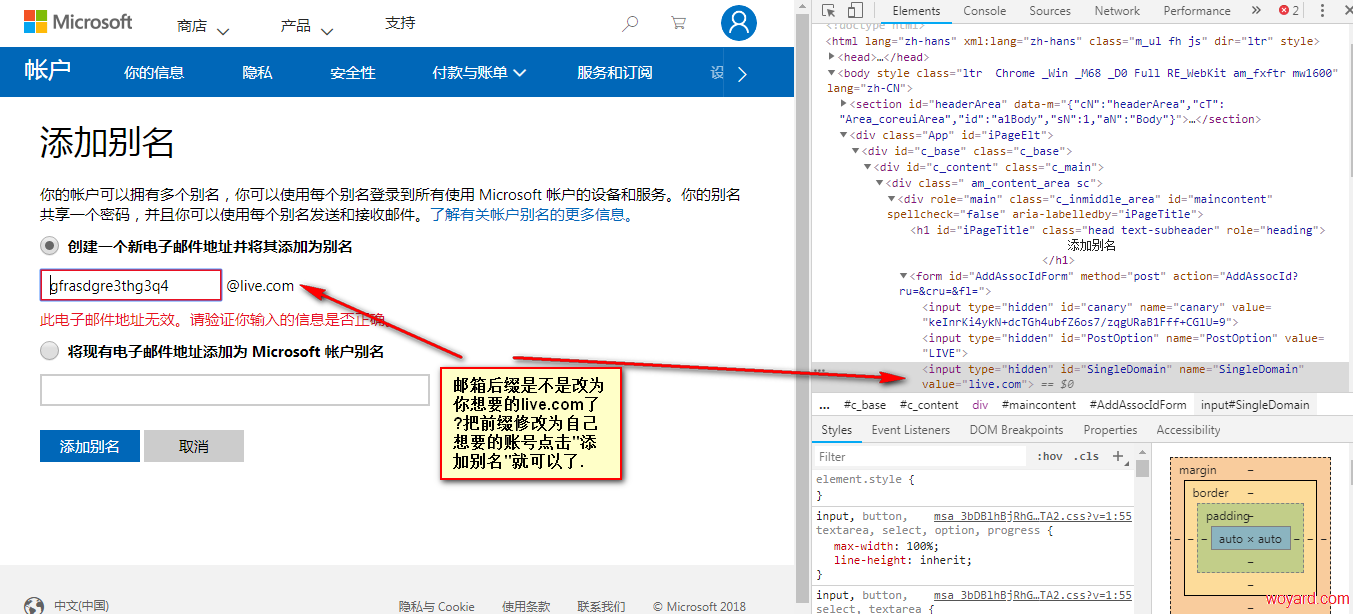Viewport: 1353px width, 614px height.
Task: Go to 隐私 account page
Action: click(257, 72)
